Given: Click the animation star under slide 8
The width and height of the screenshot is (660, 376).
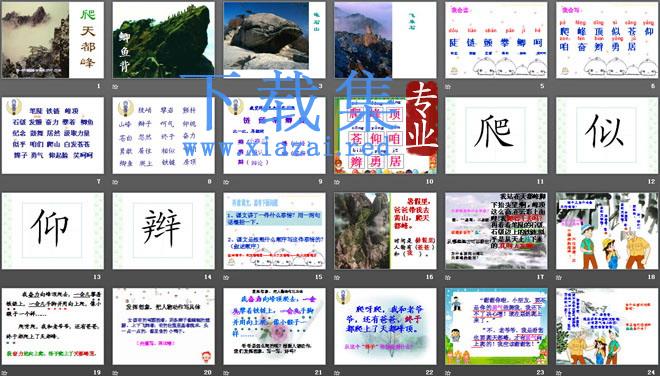Looking at the screenshot, I should click(115, 182).
